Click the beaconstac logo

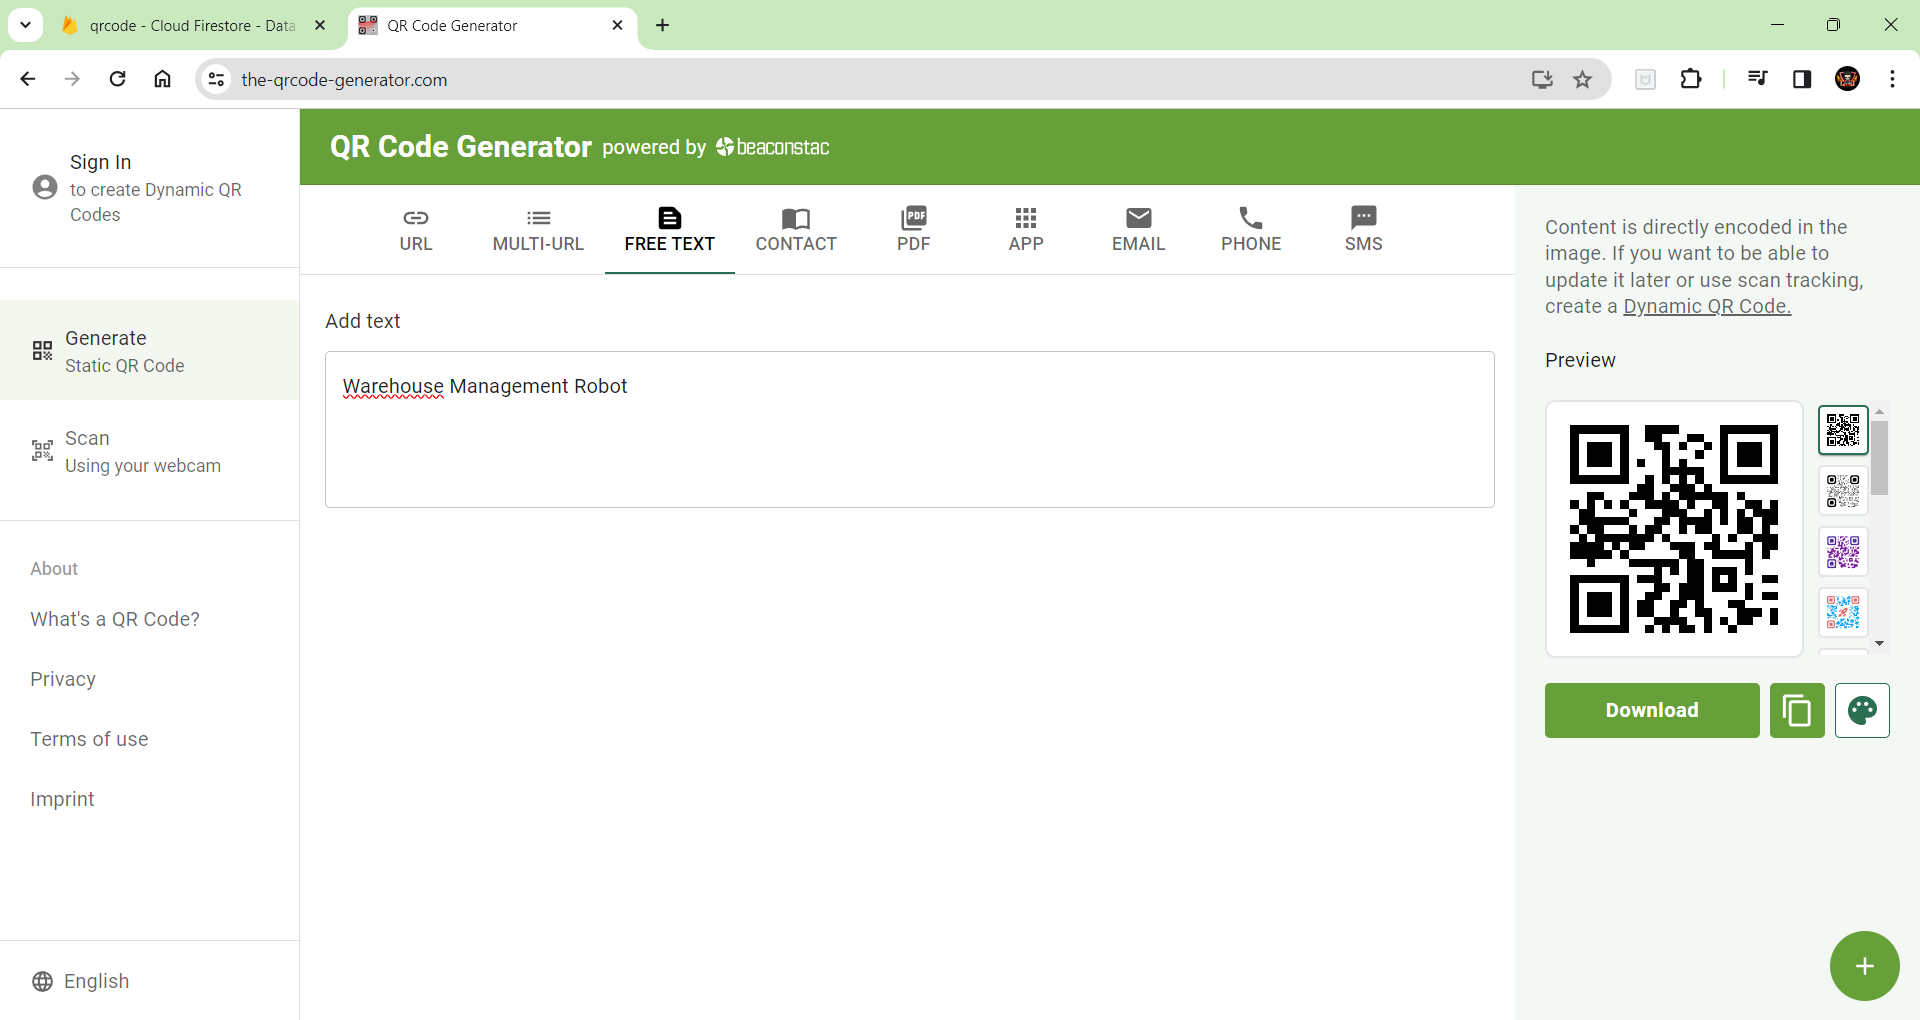(773, 147)
